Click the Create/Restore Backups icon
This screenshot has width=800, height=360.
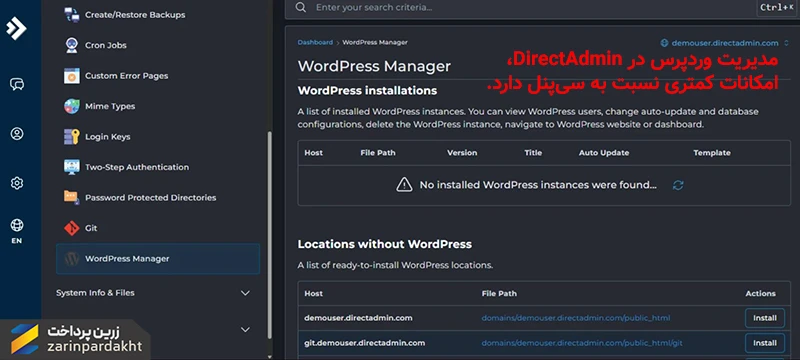pyautogui.click(x=71, y=15)
